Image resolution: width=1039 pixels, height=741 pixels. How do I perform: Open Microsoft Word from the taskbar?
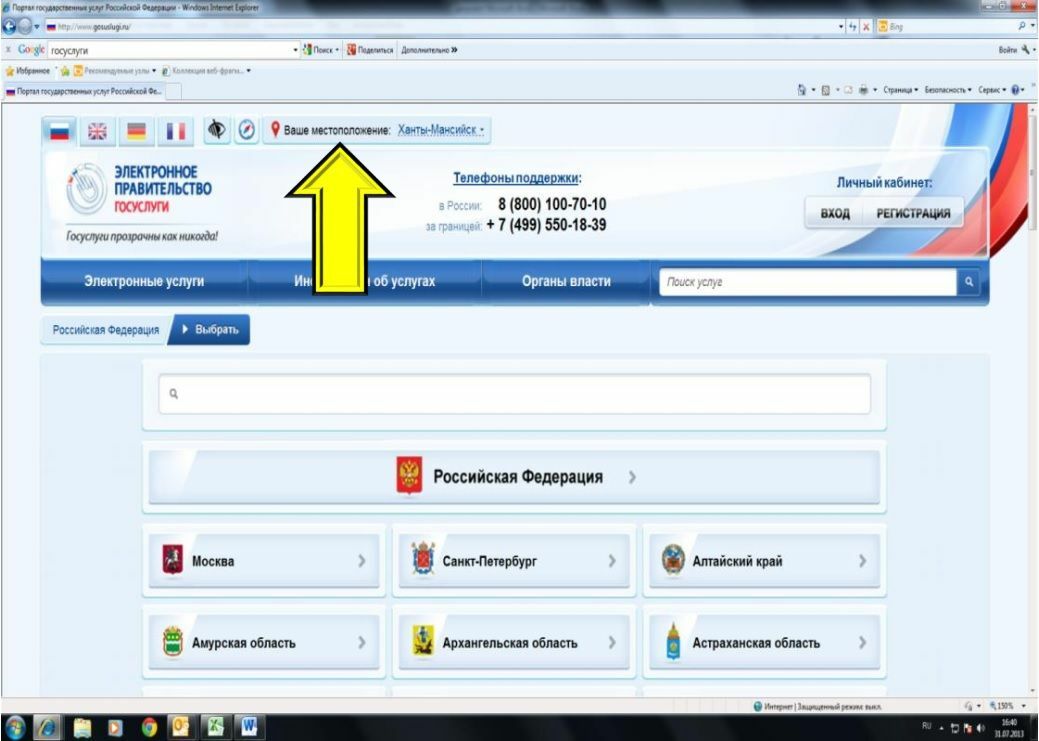pyautogui.click(x=248, y=727)
